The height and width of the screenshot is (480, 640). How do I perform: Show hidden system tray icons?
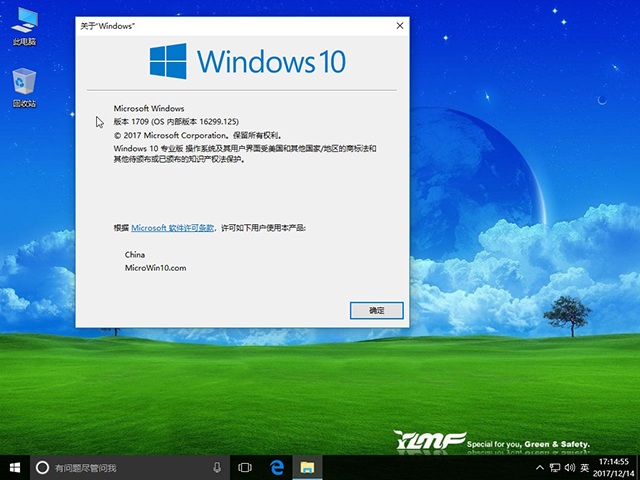540,467
